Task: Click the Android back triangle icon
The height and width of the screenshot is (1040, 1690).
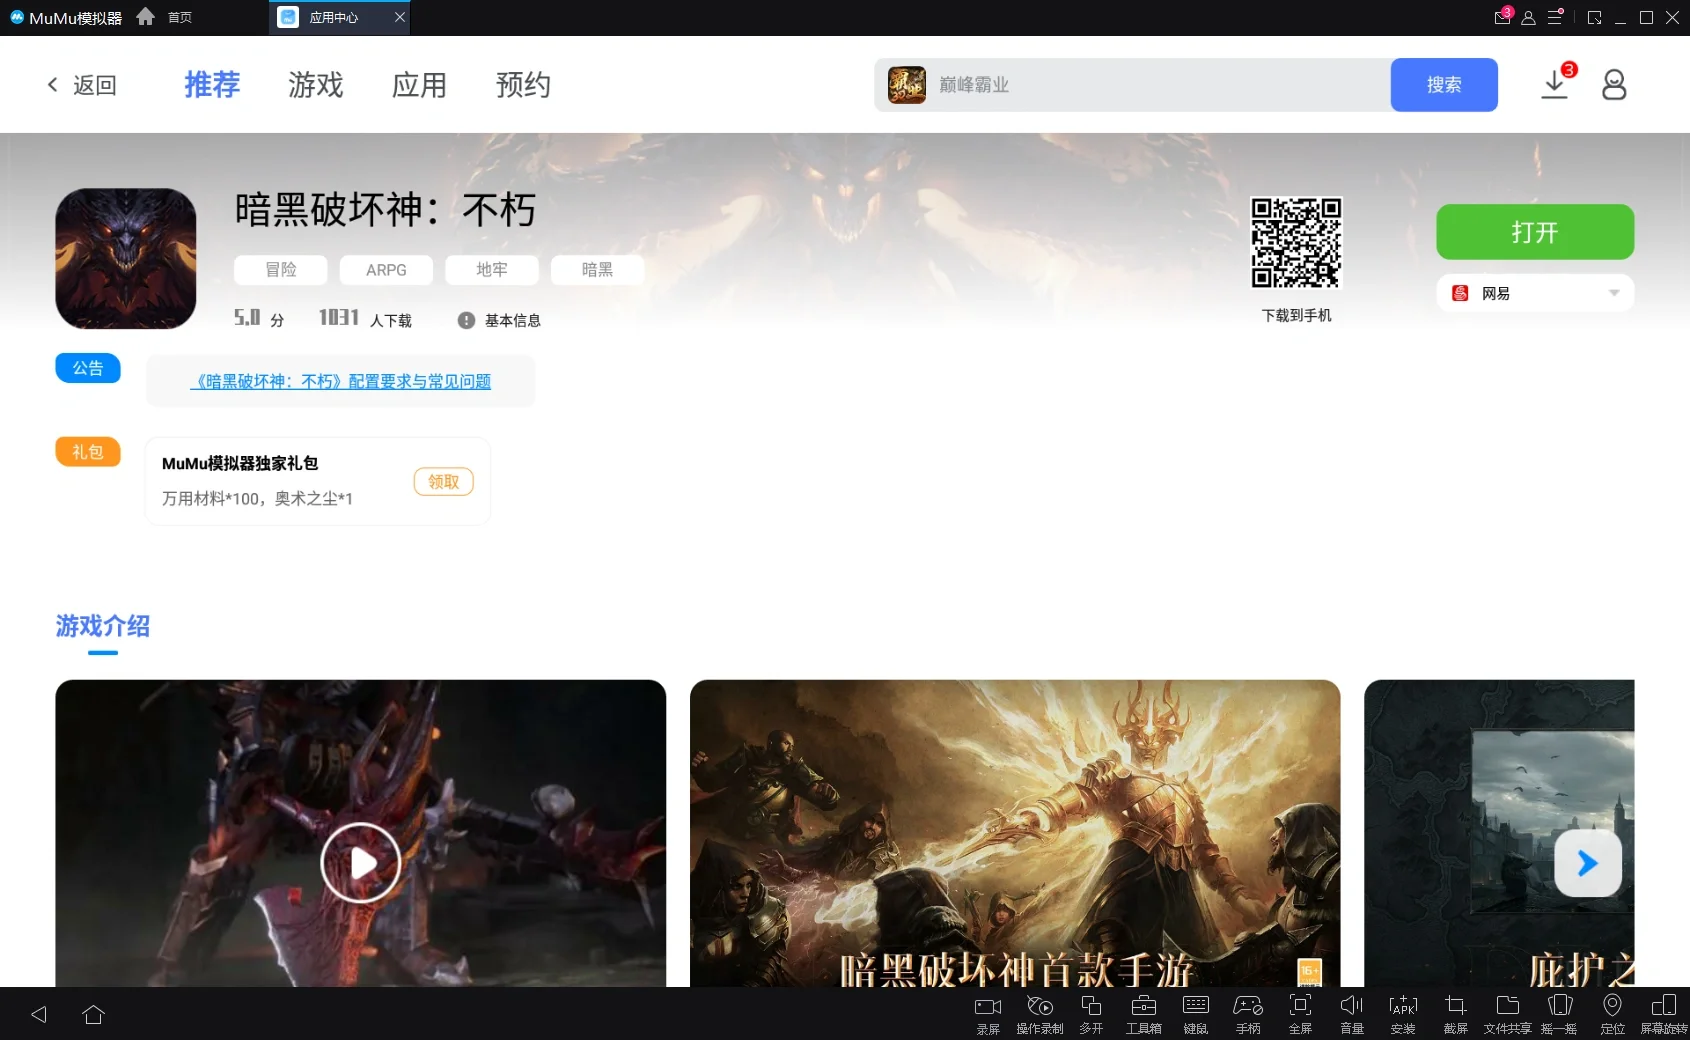Action: coord(39,1014)
